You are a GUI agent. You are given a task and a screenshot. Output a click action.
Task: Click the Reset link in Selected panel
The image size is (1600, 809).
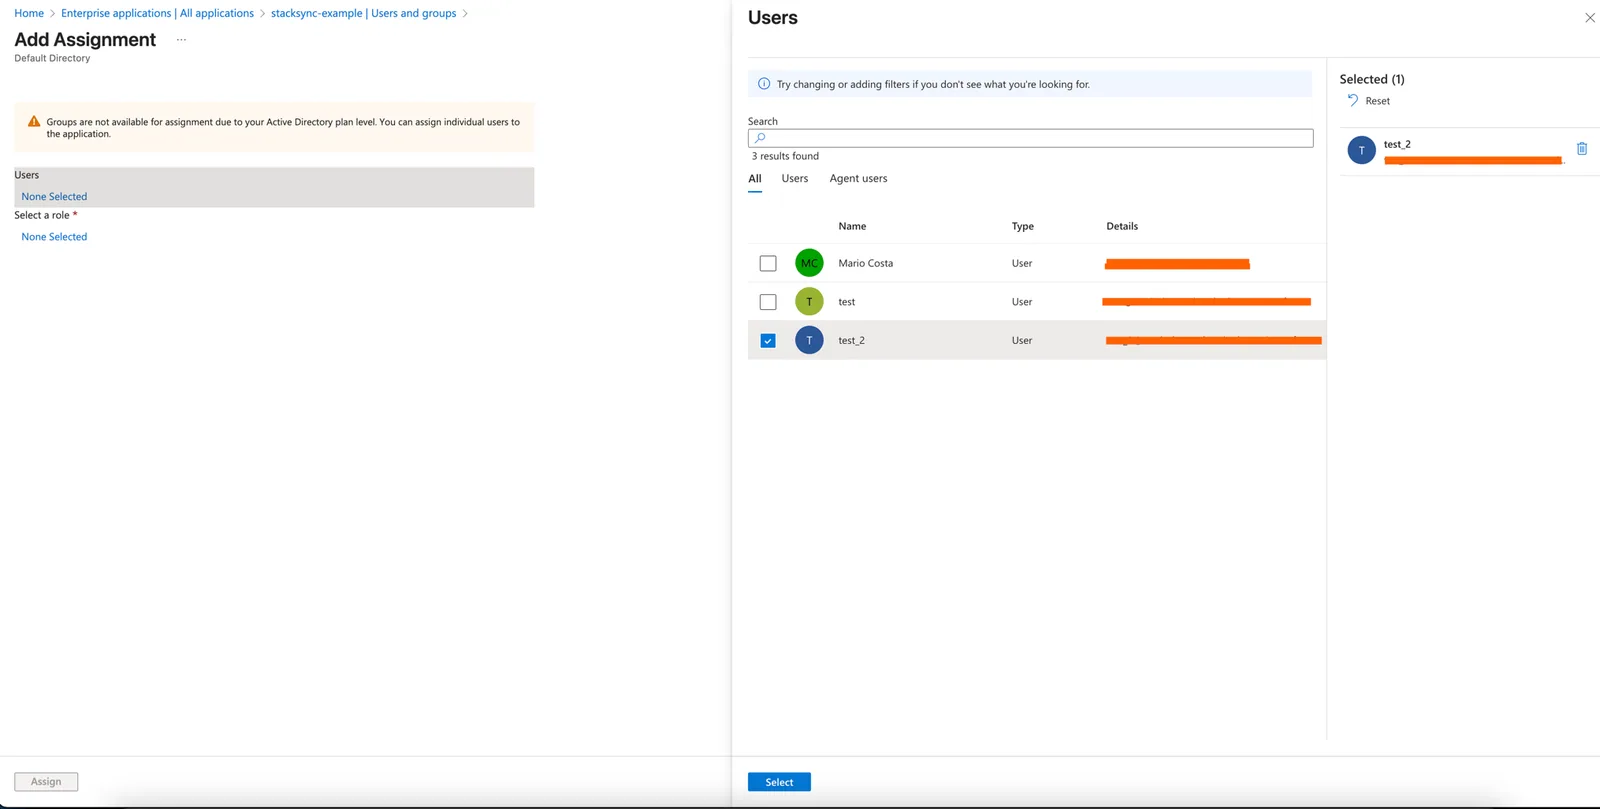1377,101
